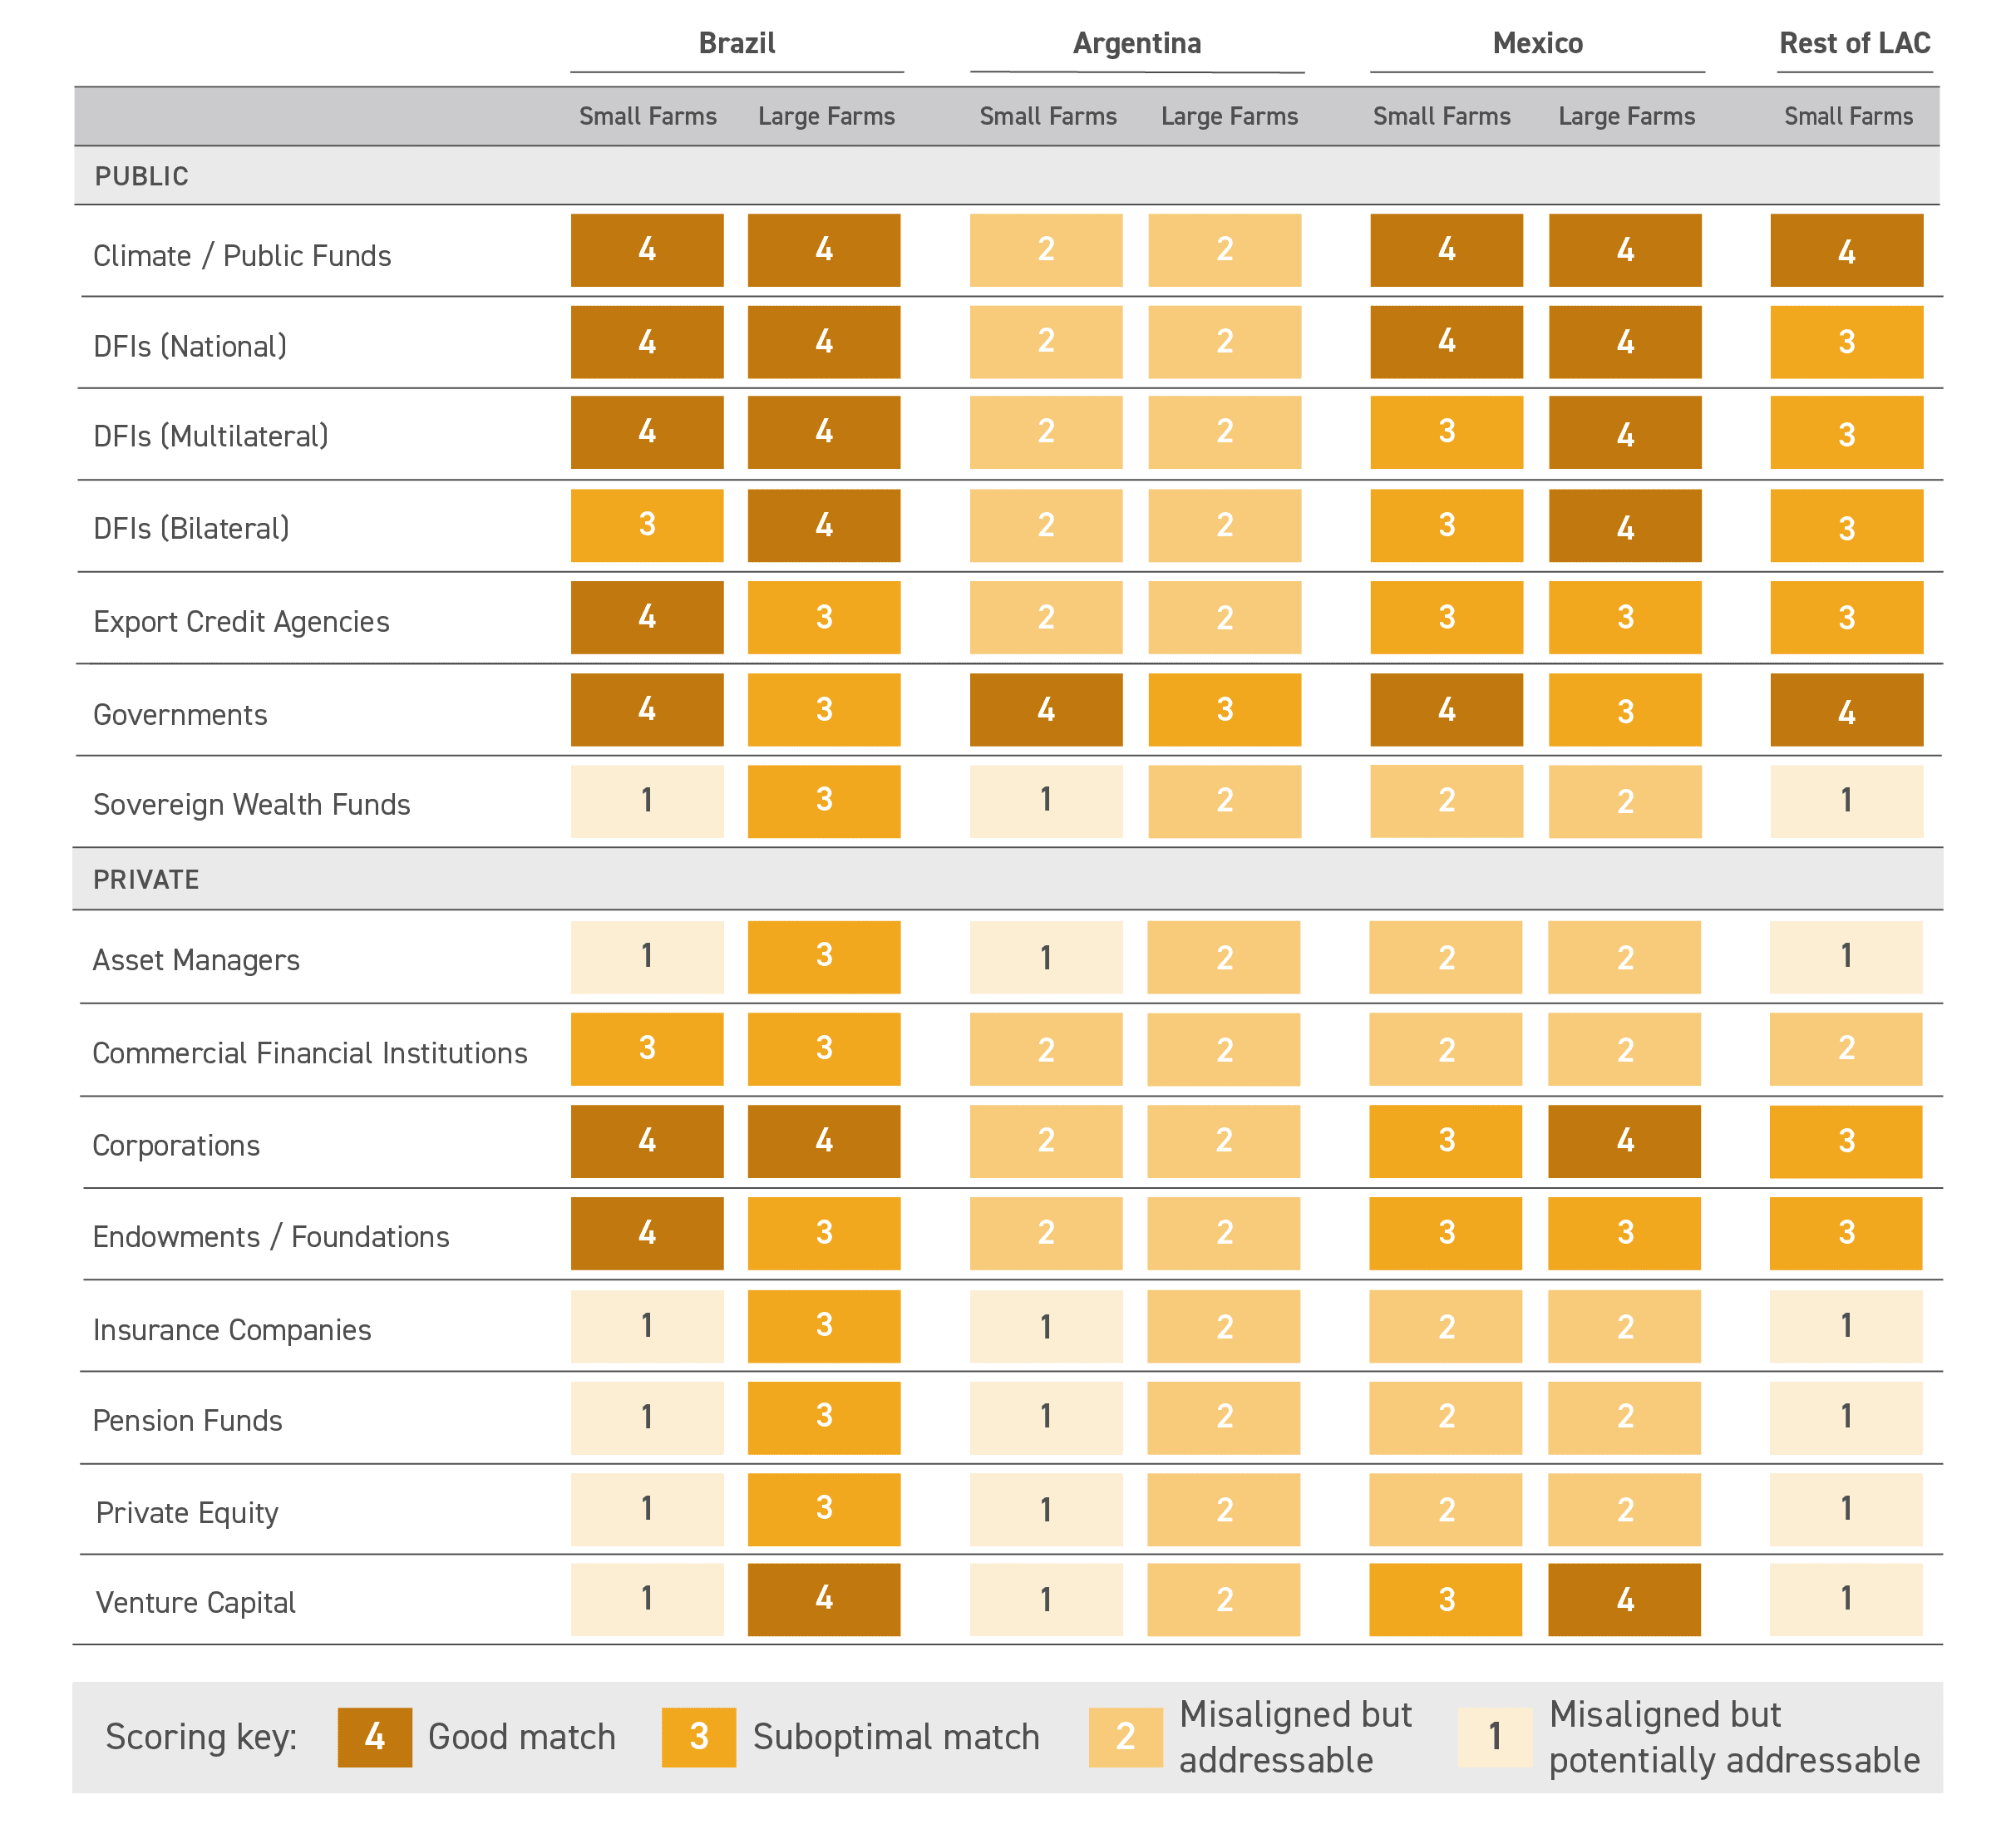Select the Argentina column group header
The image size is (2016, 1834).
tap(1137, 44)
